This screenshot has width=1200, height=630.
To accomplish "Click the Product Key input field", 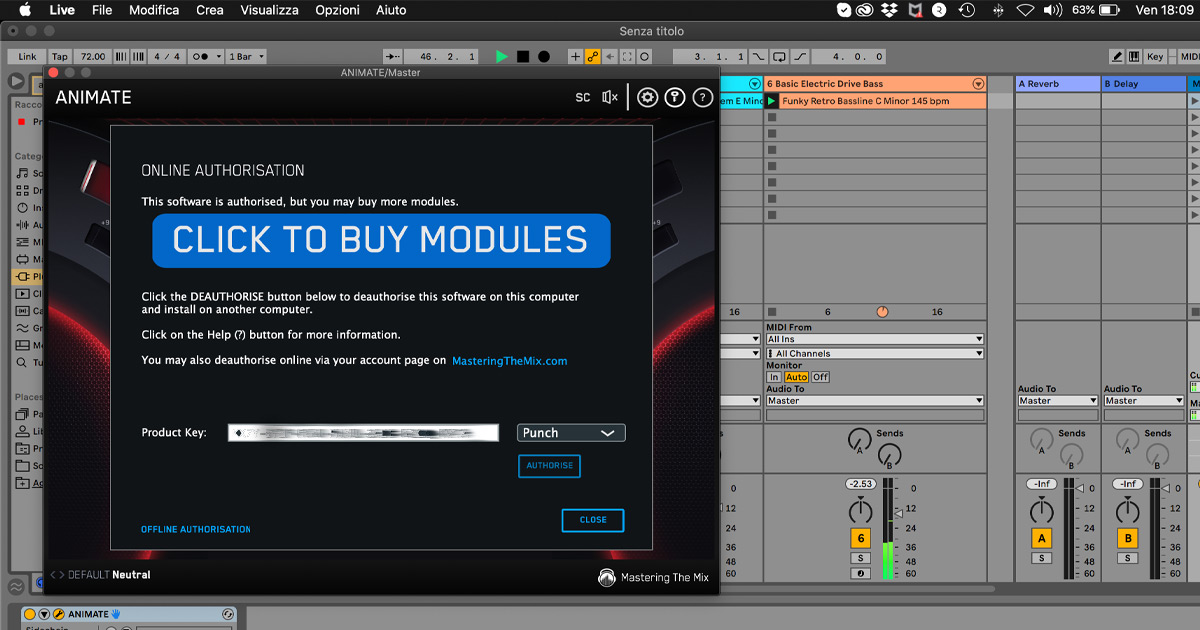I will coord(363,433).
